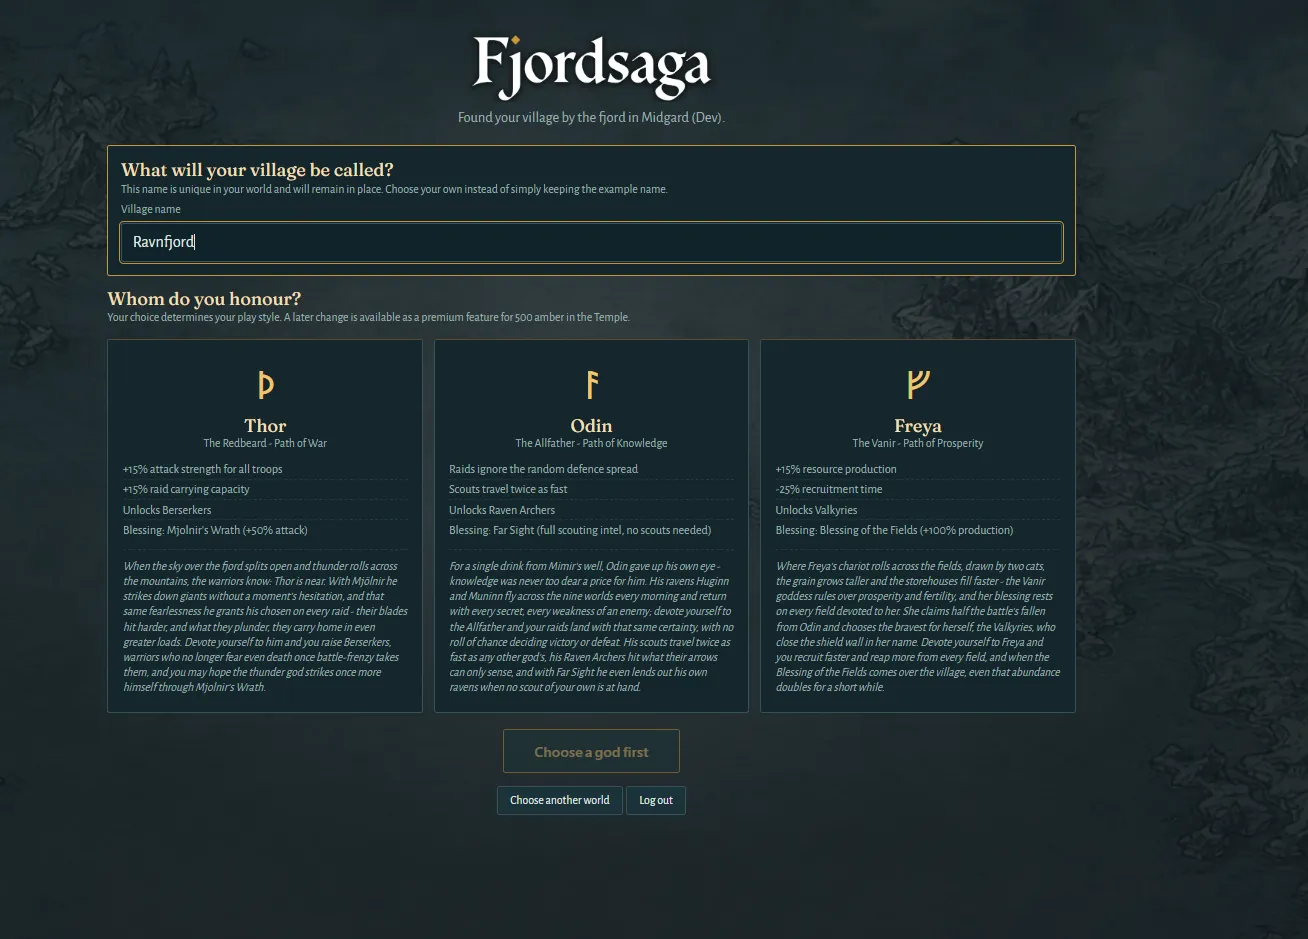Click Mjolnir's Wrath blessing line
Image resolution: width=1308 pixels, height=939 pixels.
click(x=215, y=530)
